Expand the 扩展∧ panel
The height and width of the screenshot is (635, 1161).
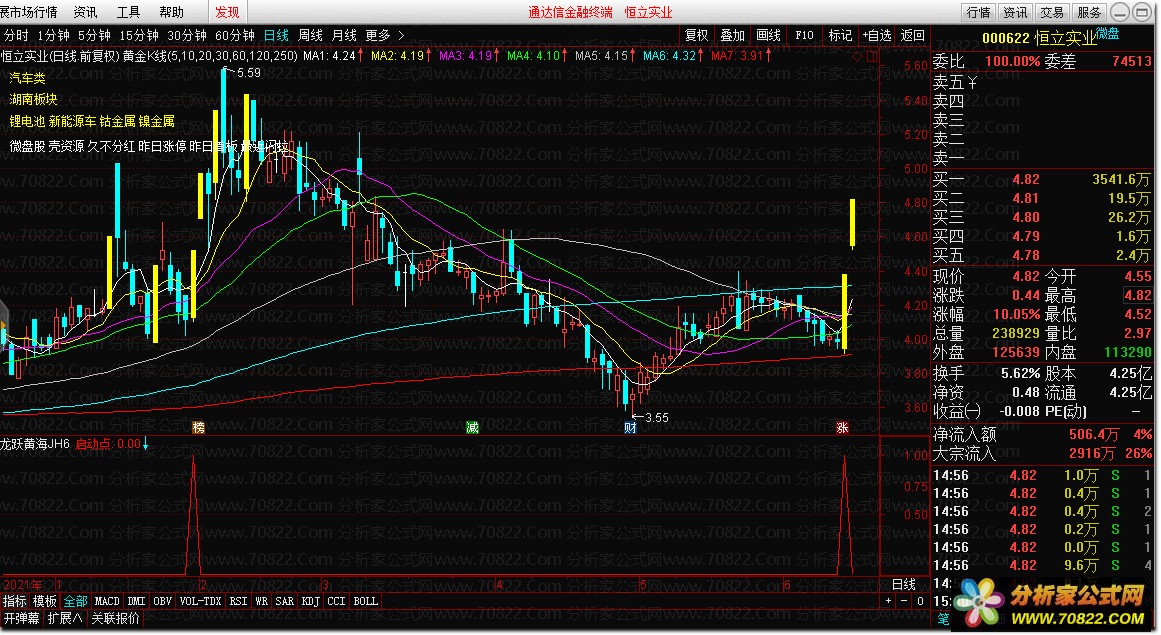click(x=65, y=618)
